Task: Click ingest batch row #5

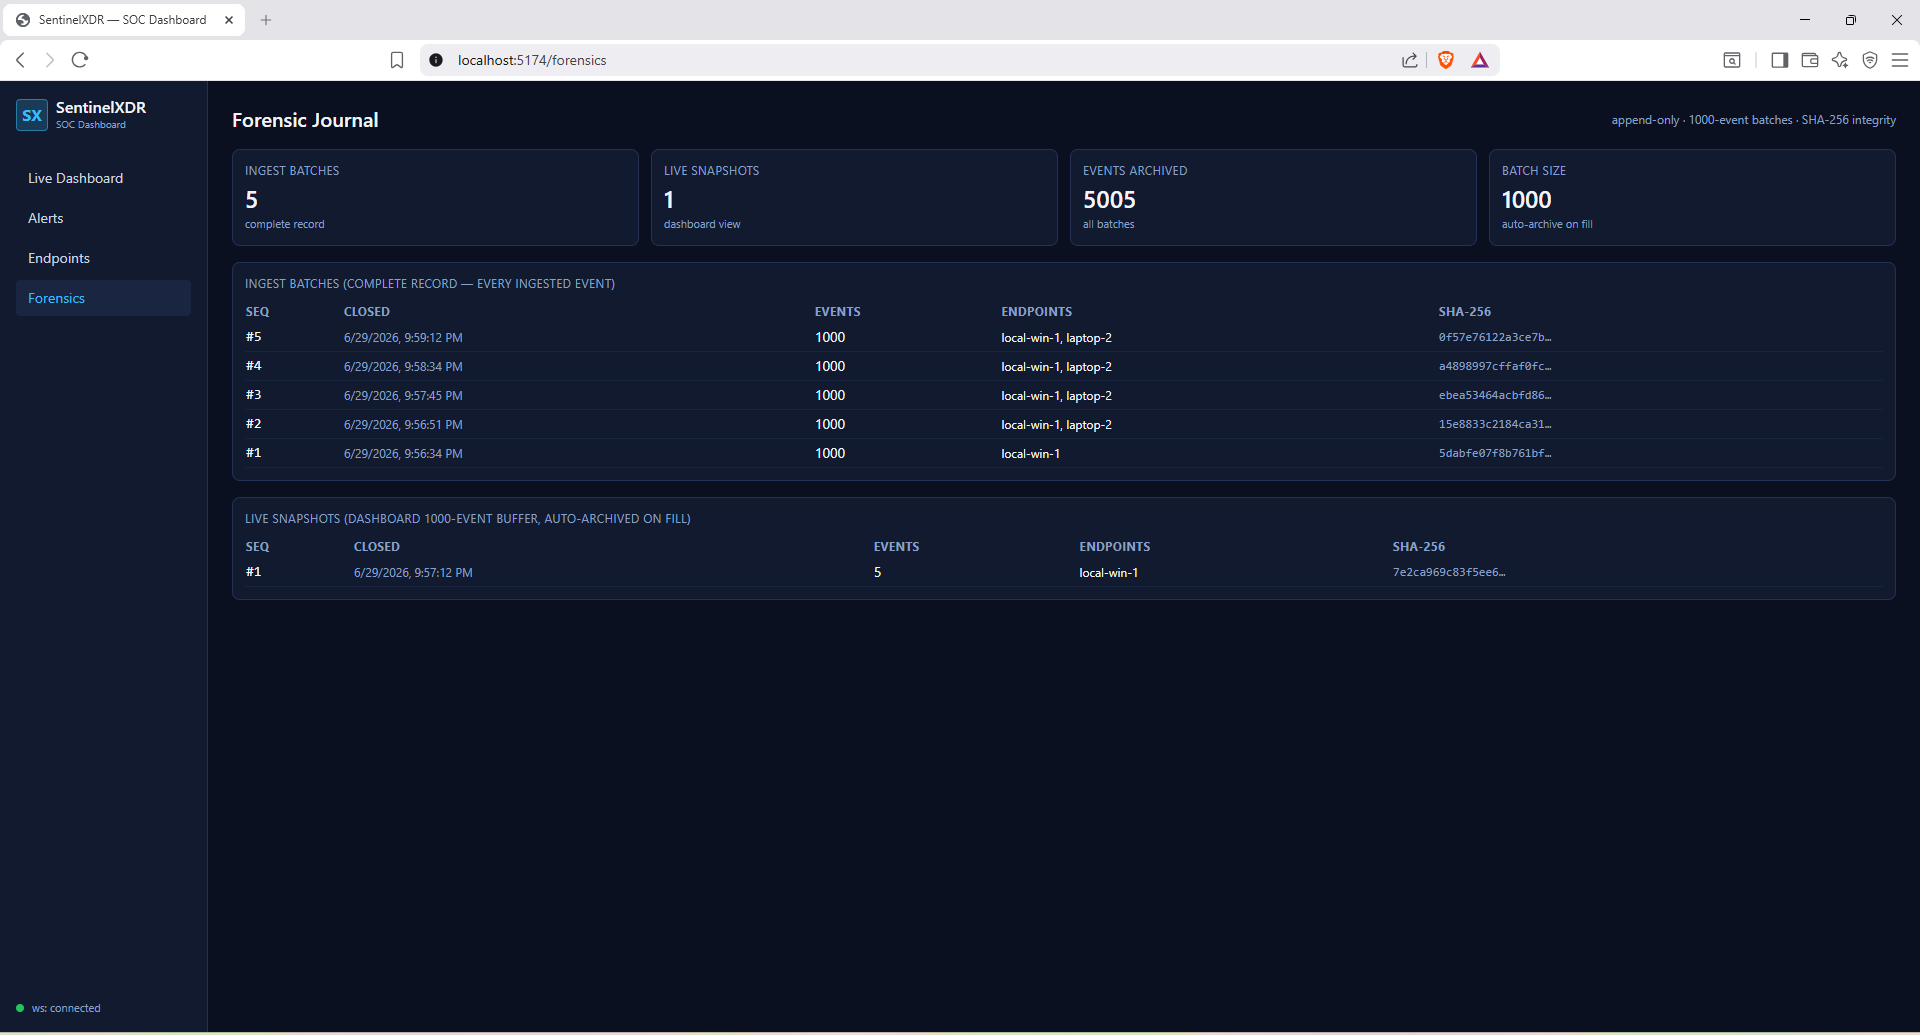Action: click(x=1064, y=338)
